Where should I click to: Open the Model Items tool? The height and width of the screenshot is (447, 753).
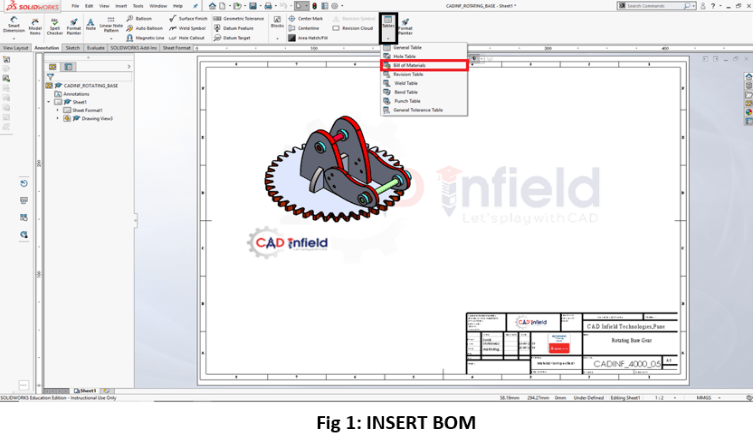tap(35, 26)
